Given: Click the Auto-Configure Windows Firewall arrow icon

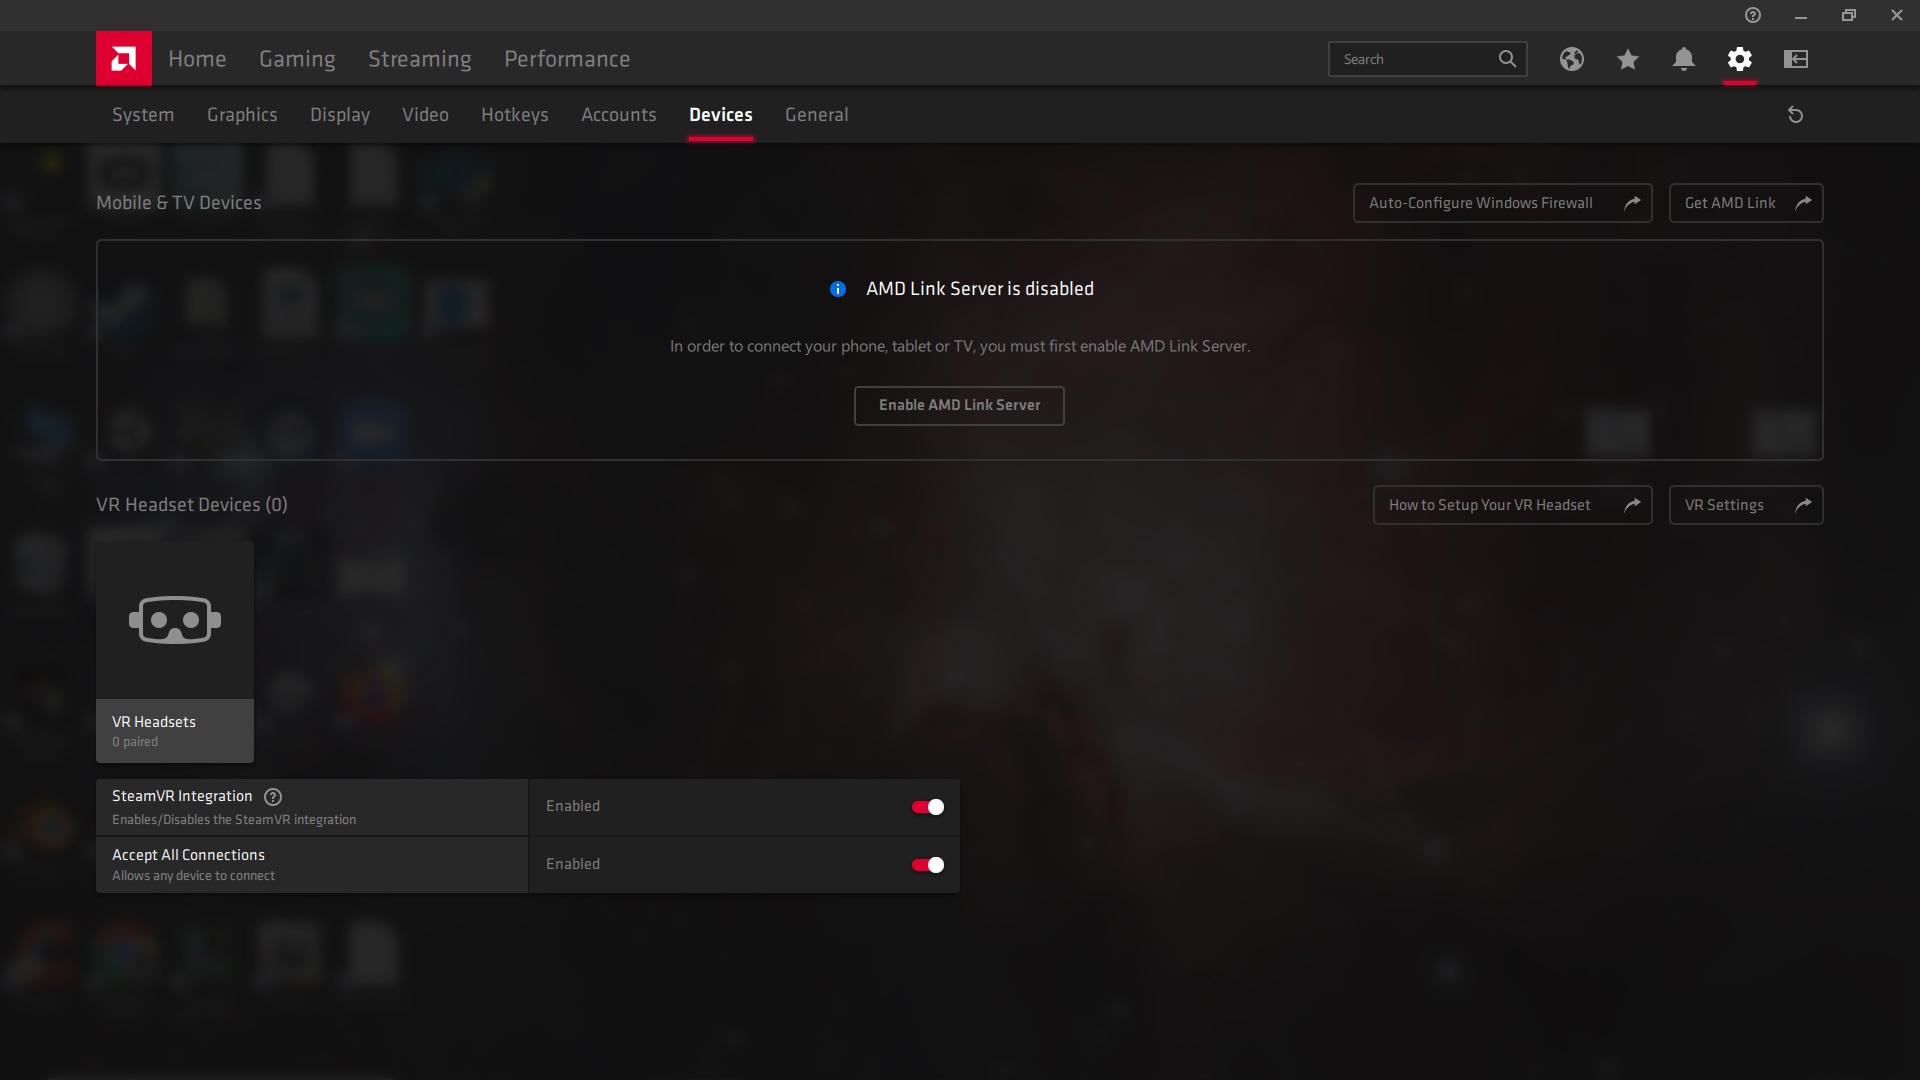Looking at the screenshot, I should coord(1632,203).
